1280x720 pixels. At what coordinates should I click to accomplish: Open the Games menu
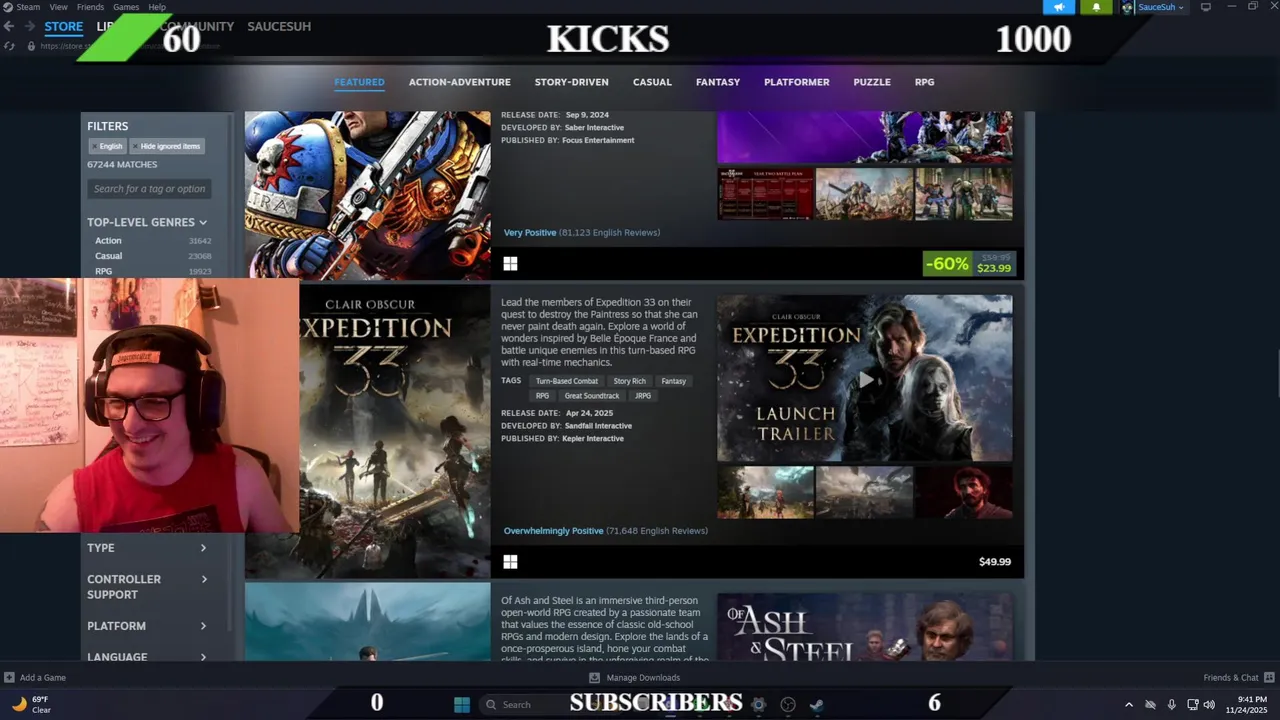coord(126,7)
